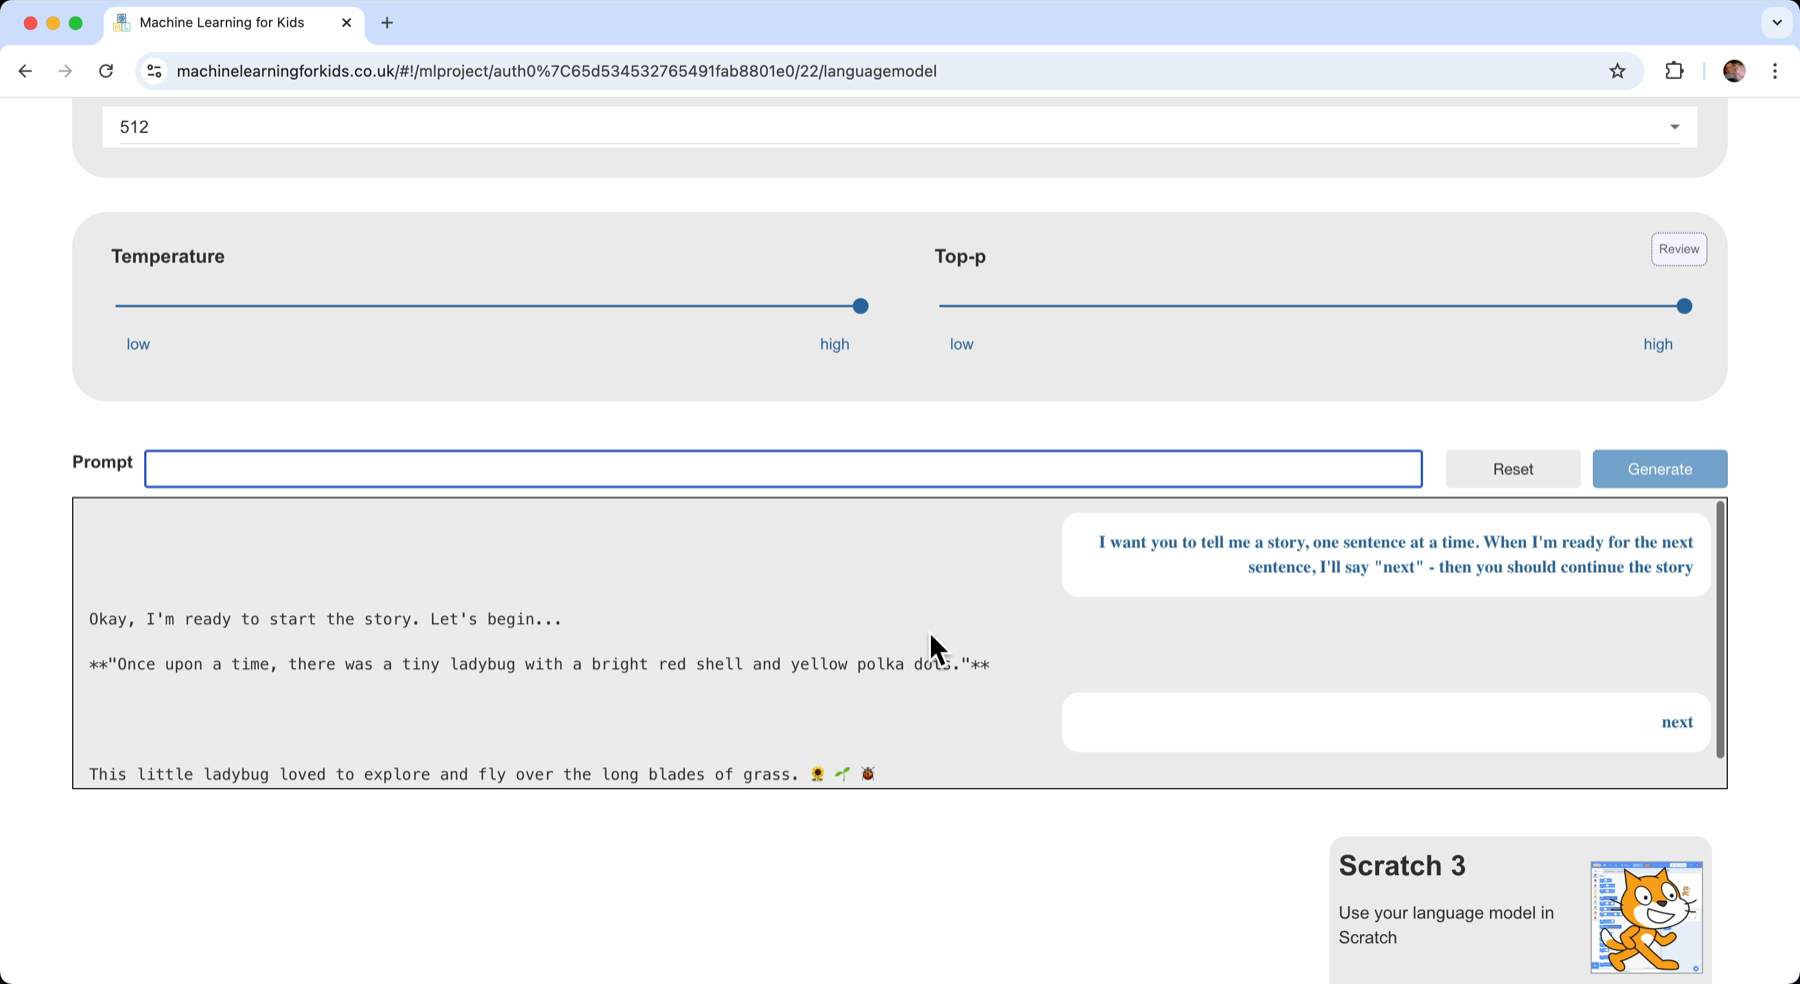Click the Temperature slider handle
The image size is (1800, 984).
pyautogui.click(x=860, y=306)
